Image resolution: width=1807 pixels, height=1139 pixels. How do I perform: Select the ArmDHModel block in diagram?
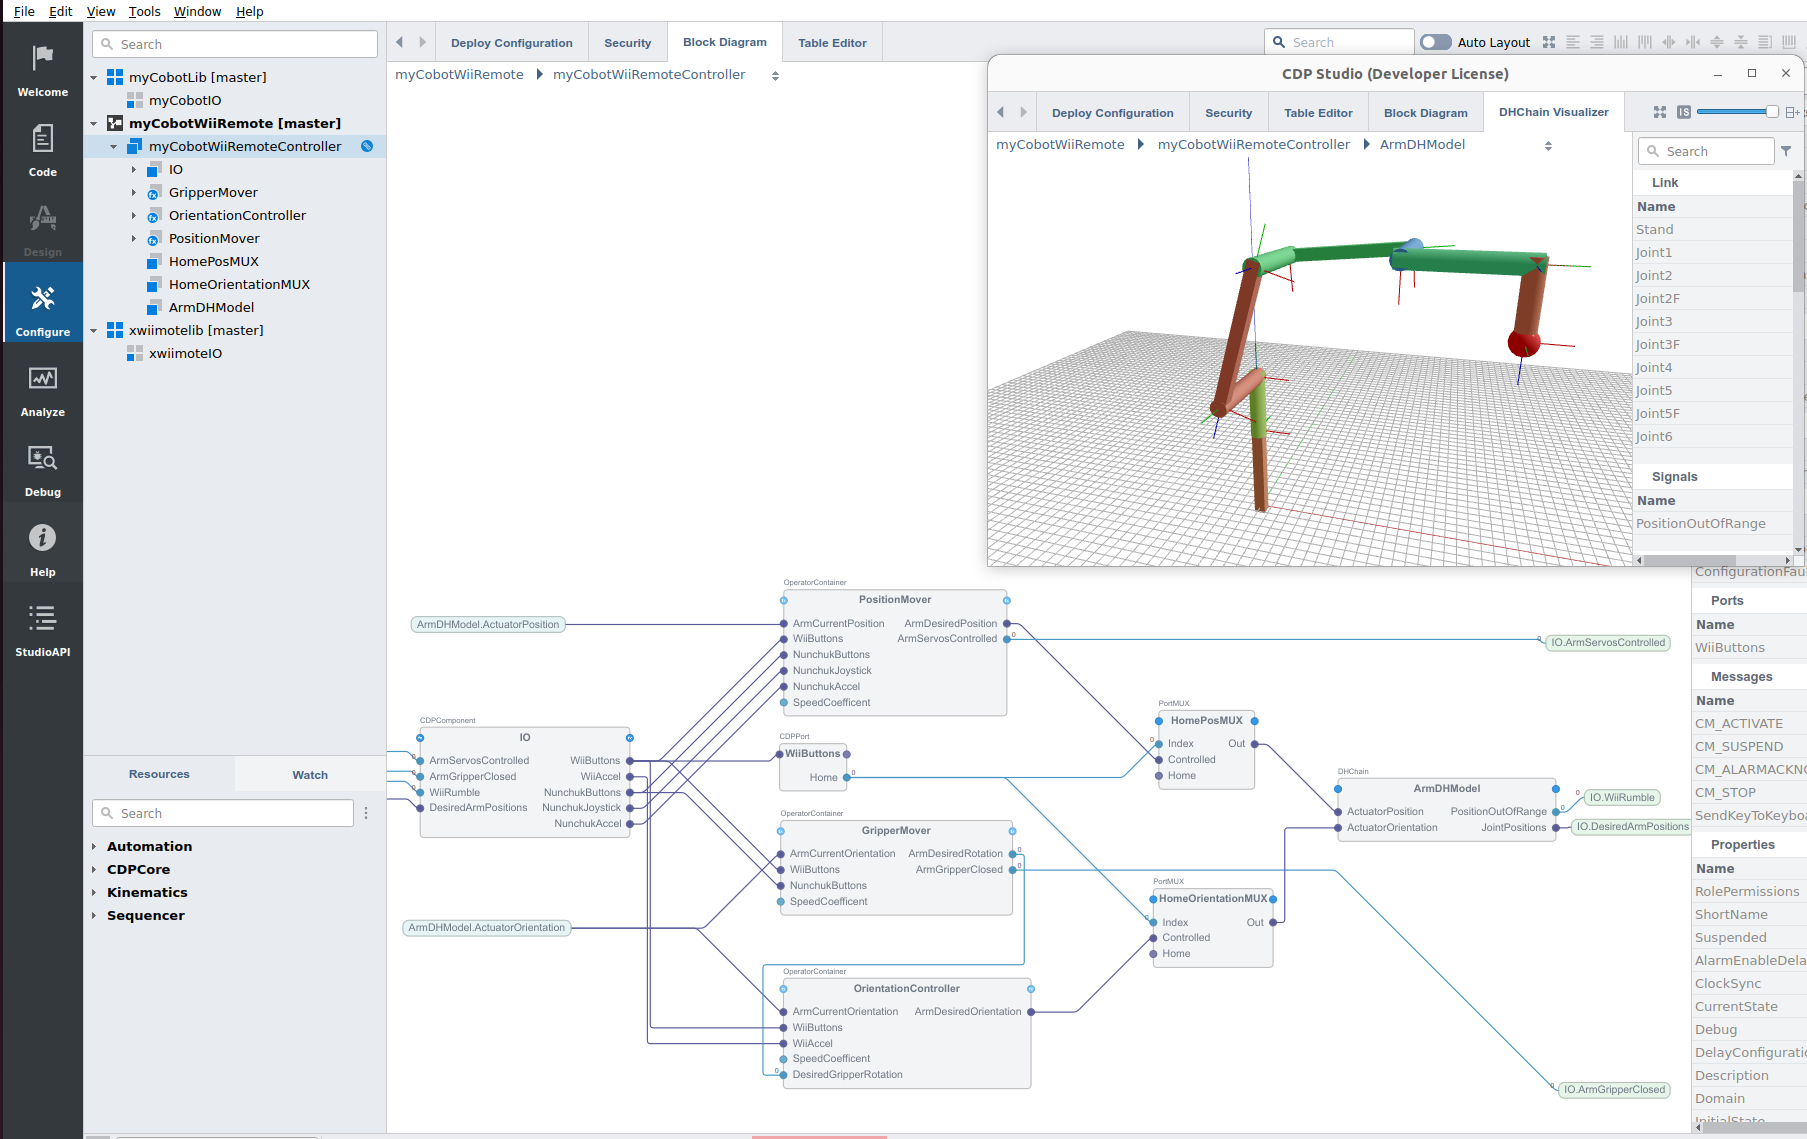coord(1446,810)
